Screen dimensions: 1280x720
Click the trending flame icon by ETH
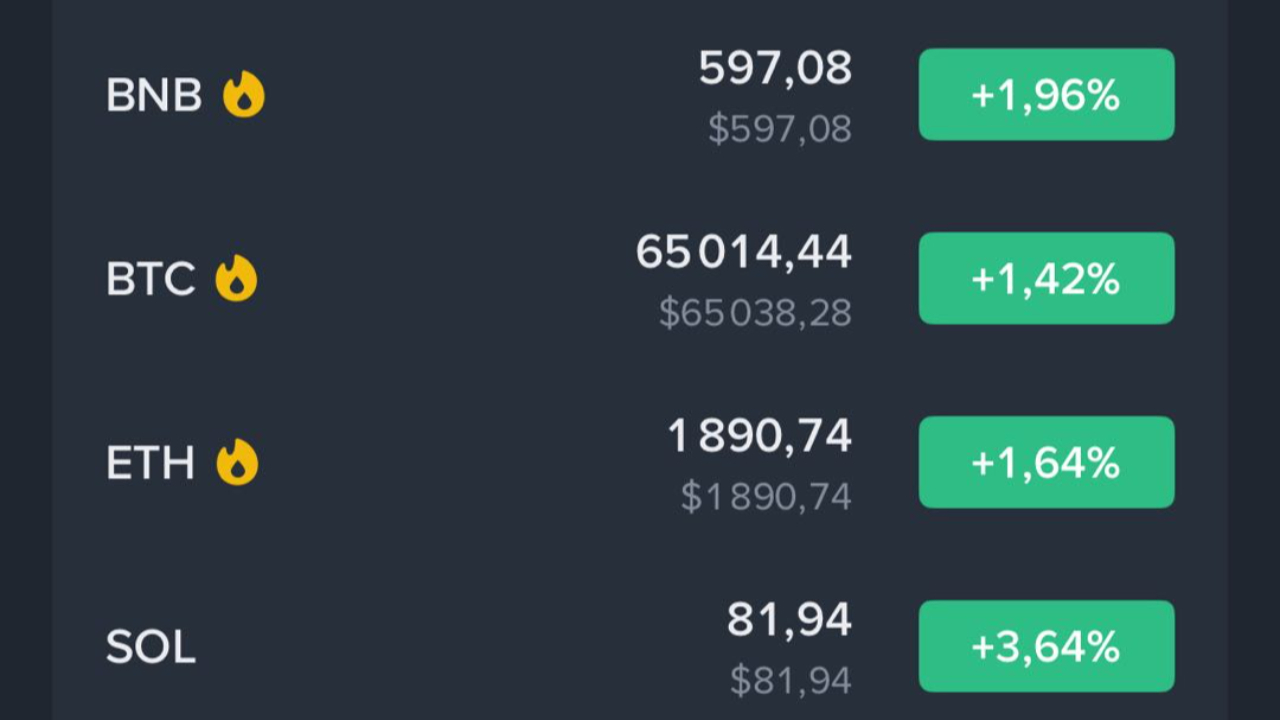tap(237, 462)
